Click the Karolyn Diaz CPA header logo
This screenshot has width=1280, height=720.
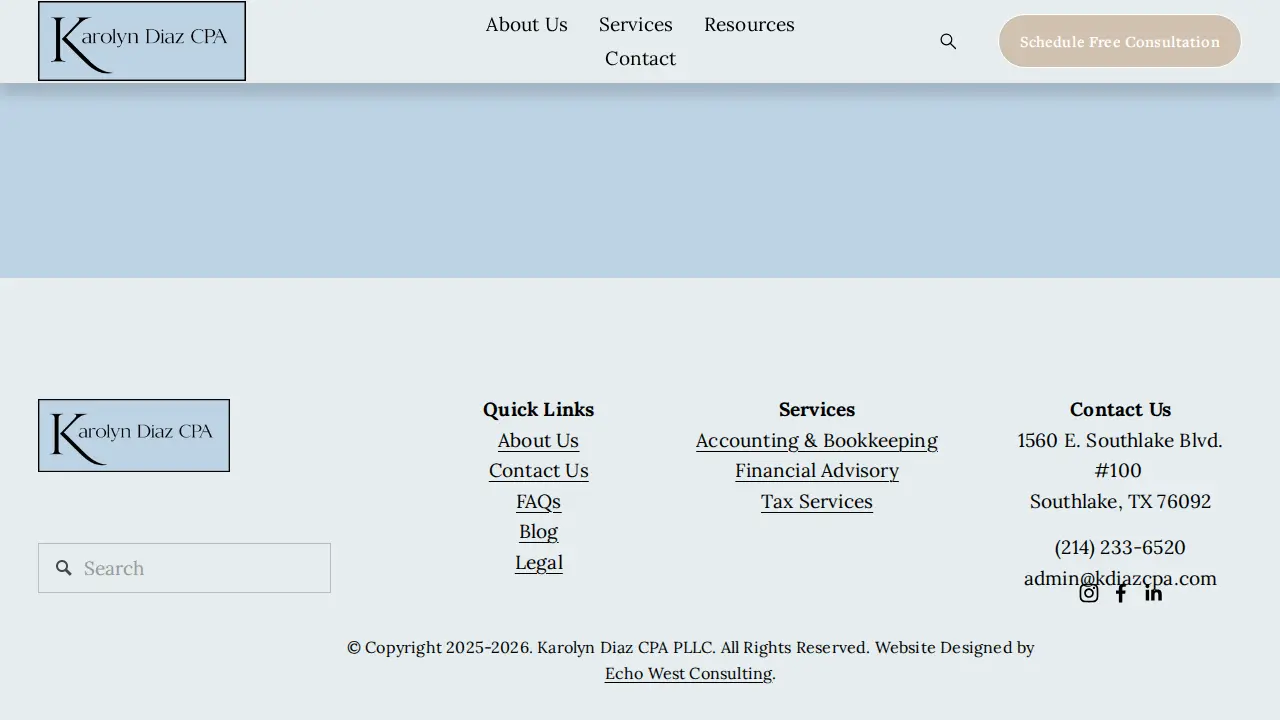pyautogui.click(x=142, y=41)
